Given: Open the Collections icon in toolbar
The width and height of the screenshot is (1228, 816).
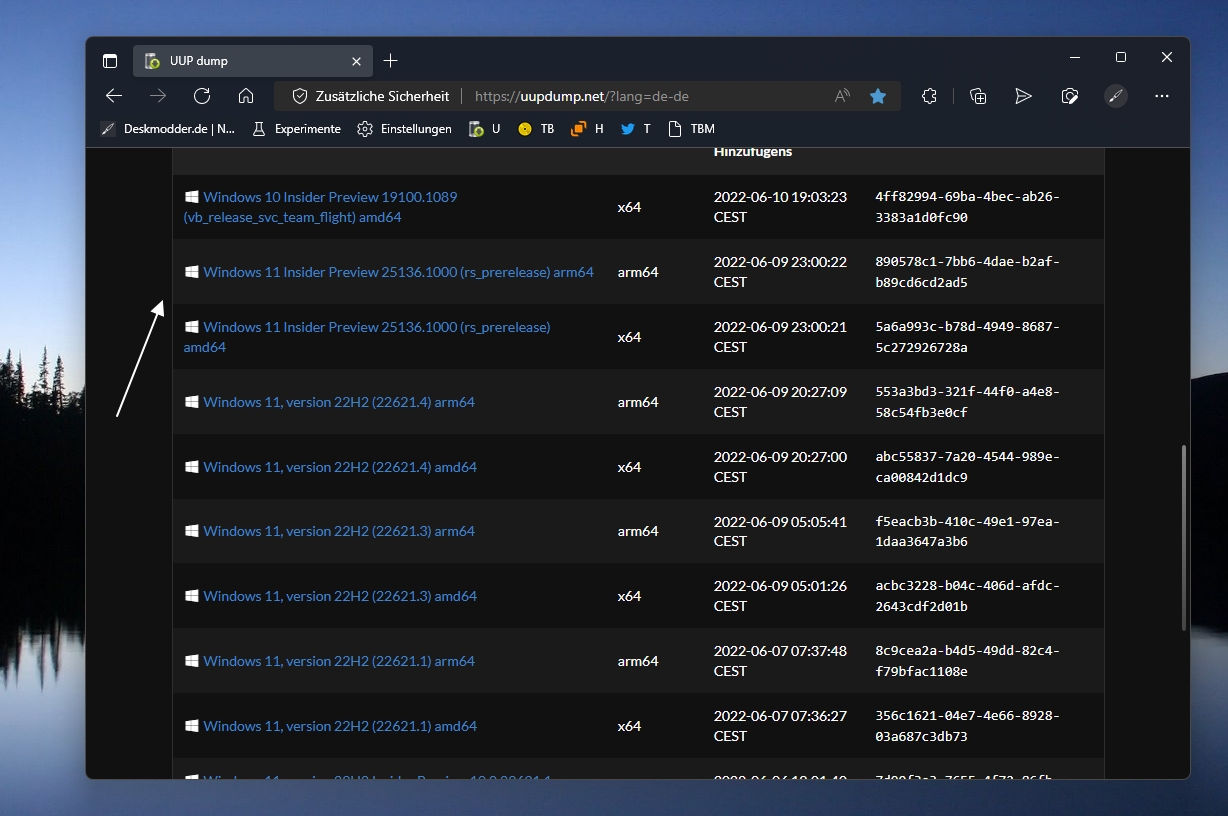Looking at the screenshot, I should [978, 96].
